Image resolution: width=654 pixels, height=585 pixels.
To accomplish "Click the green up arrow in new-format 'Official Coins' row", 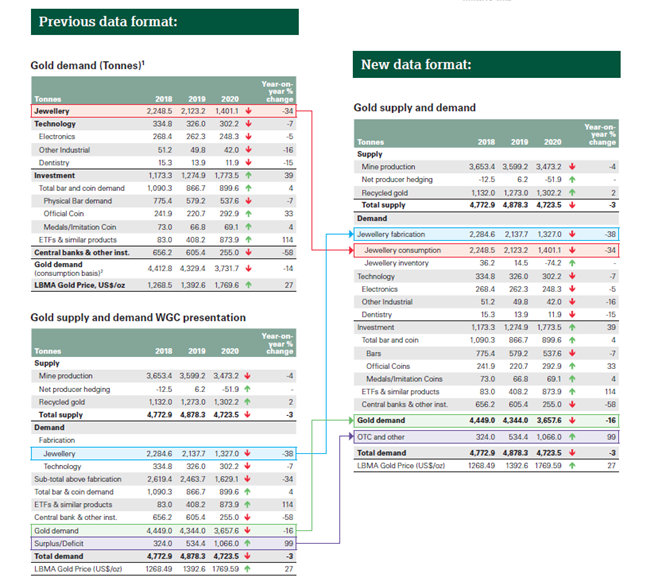I will tap(572, 366).
